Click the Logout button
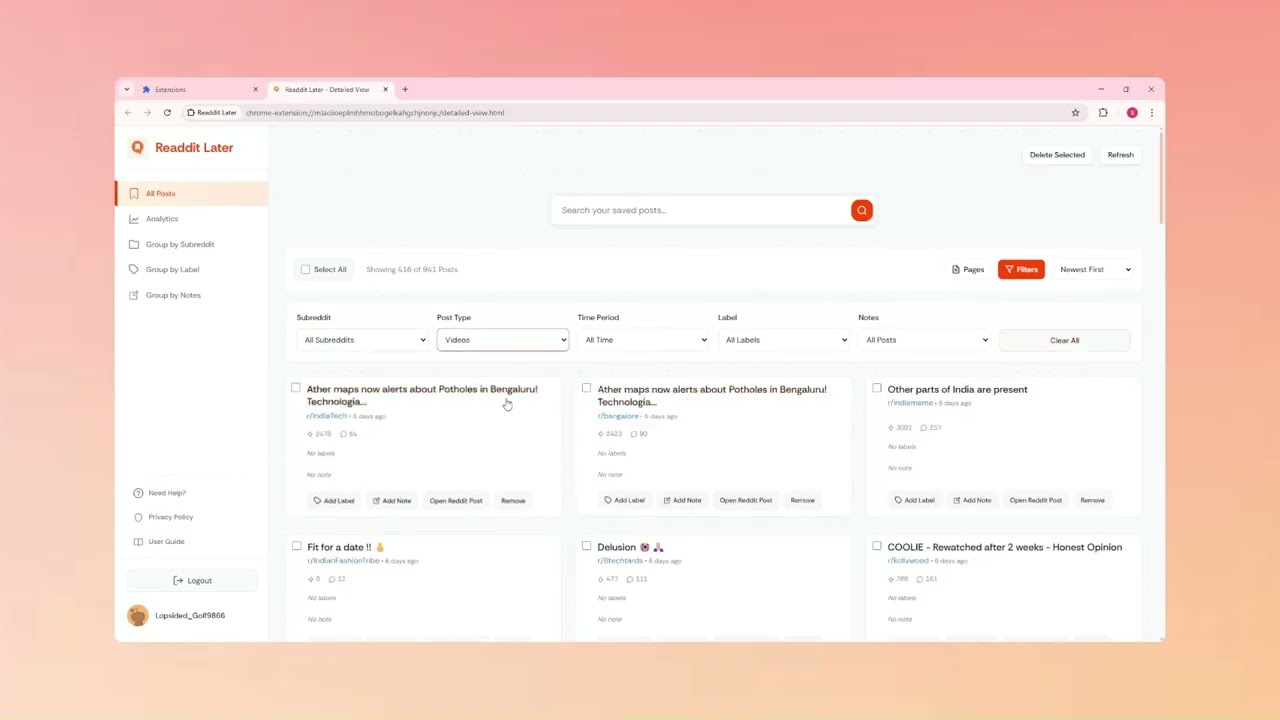The width and height of the screenshot is (1280, 720). point(192,580)
